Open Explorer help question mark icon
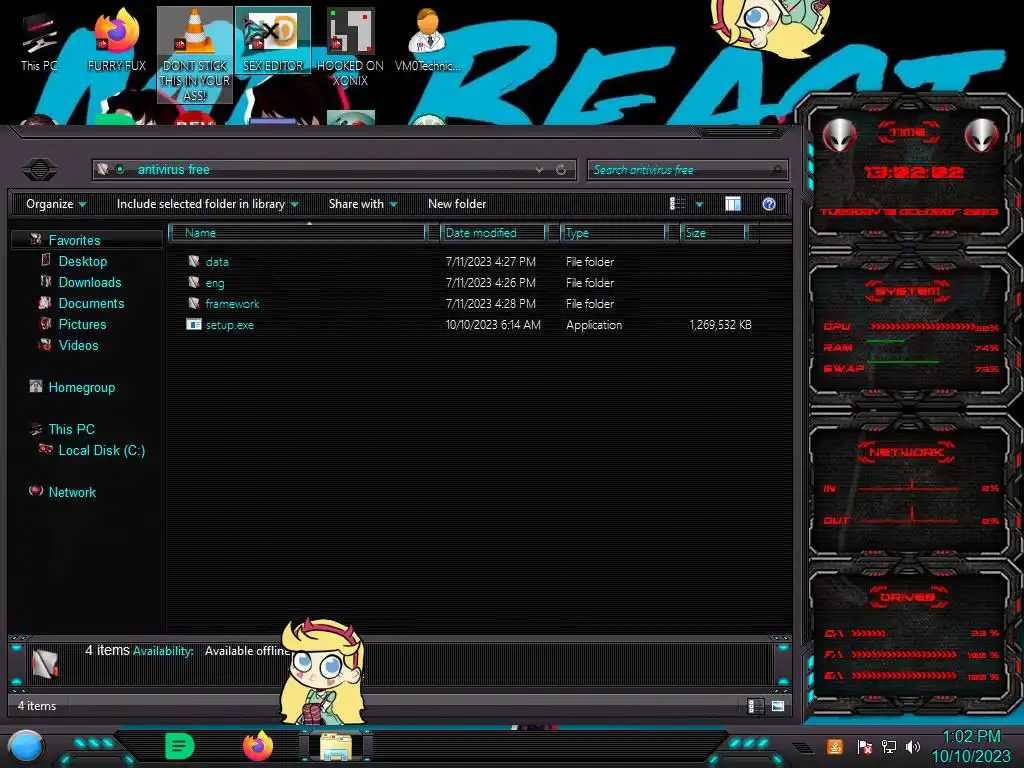This screenshot has width=1024, height=768. [769, 204]
